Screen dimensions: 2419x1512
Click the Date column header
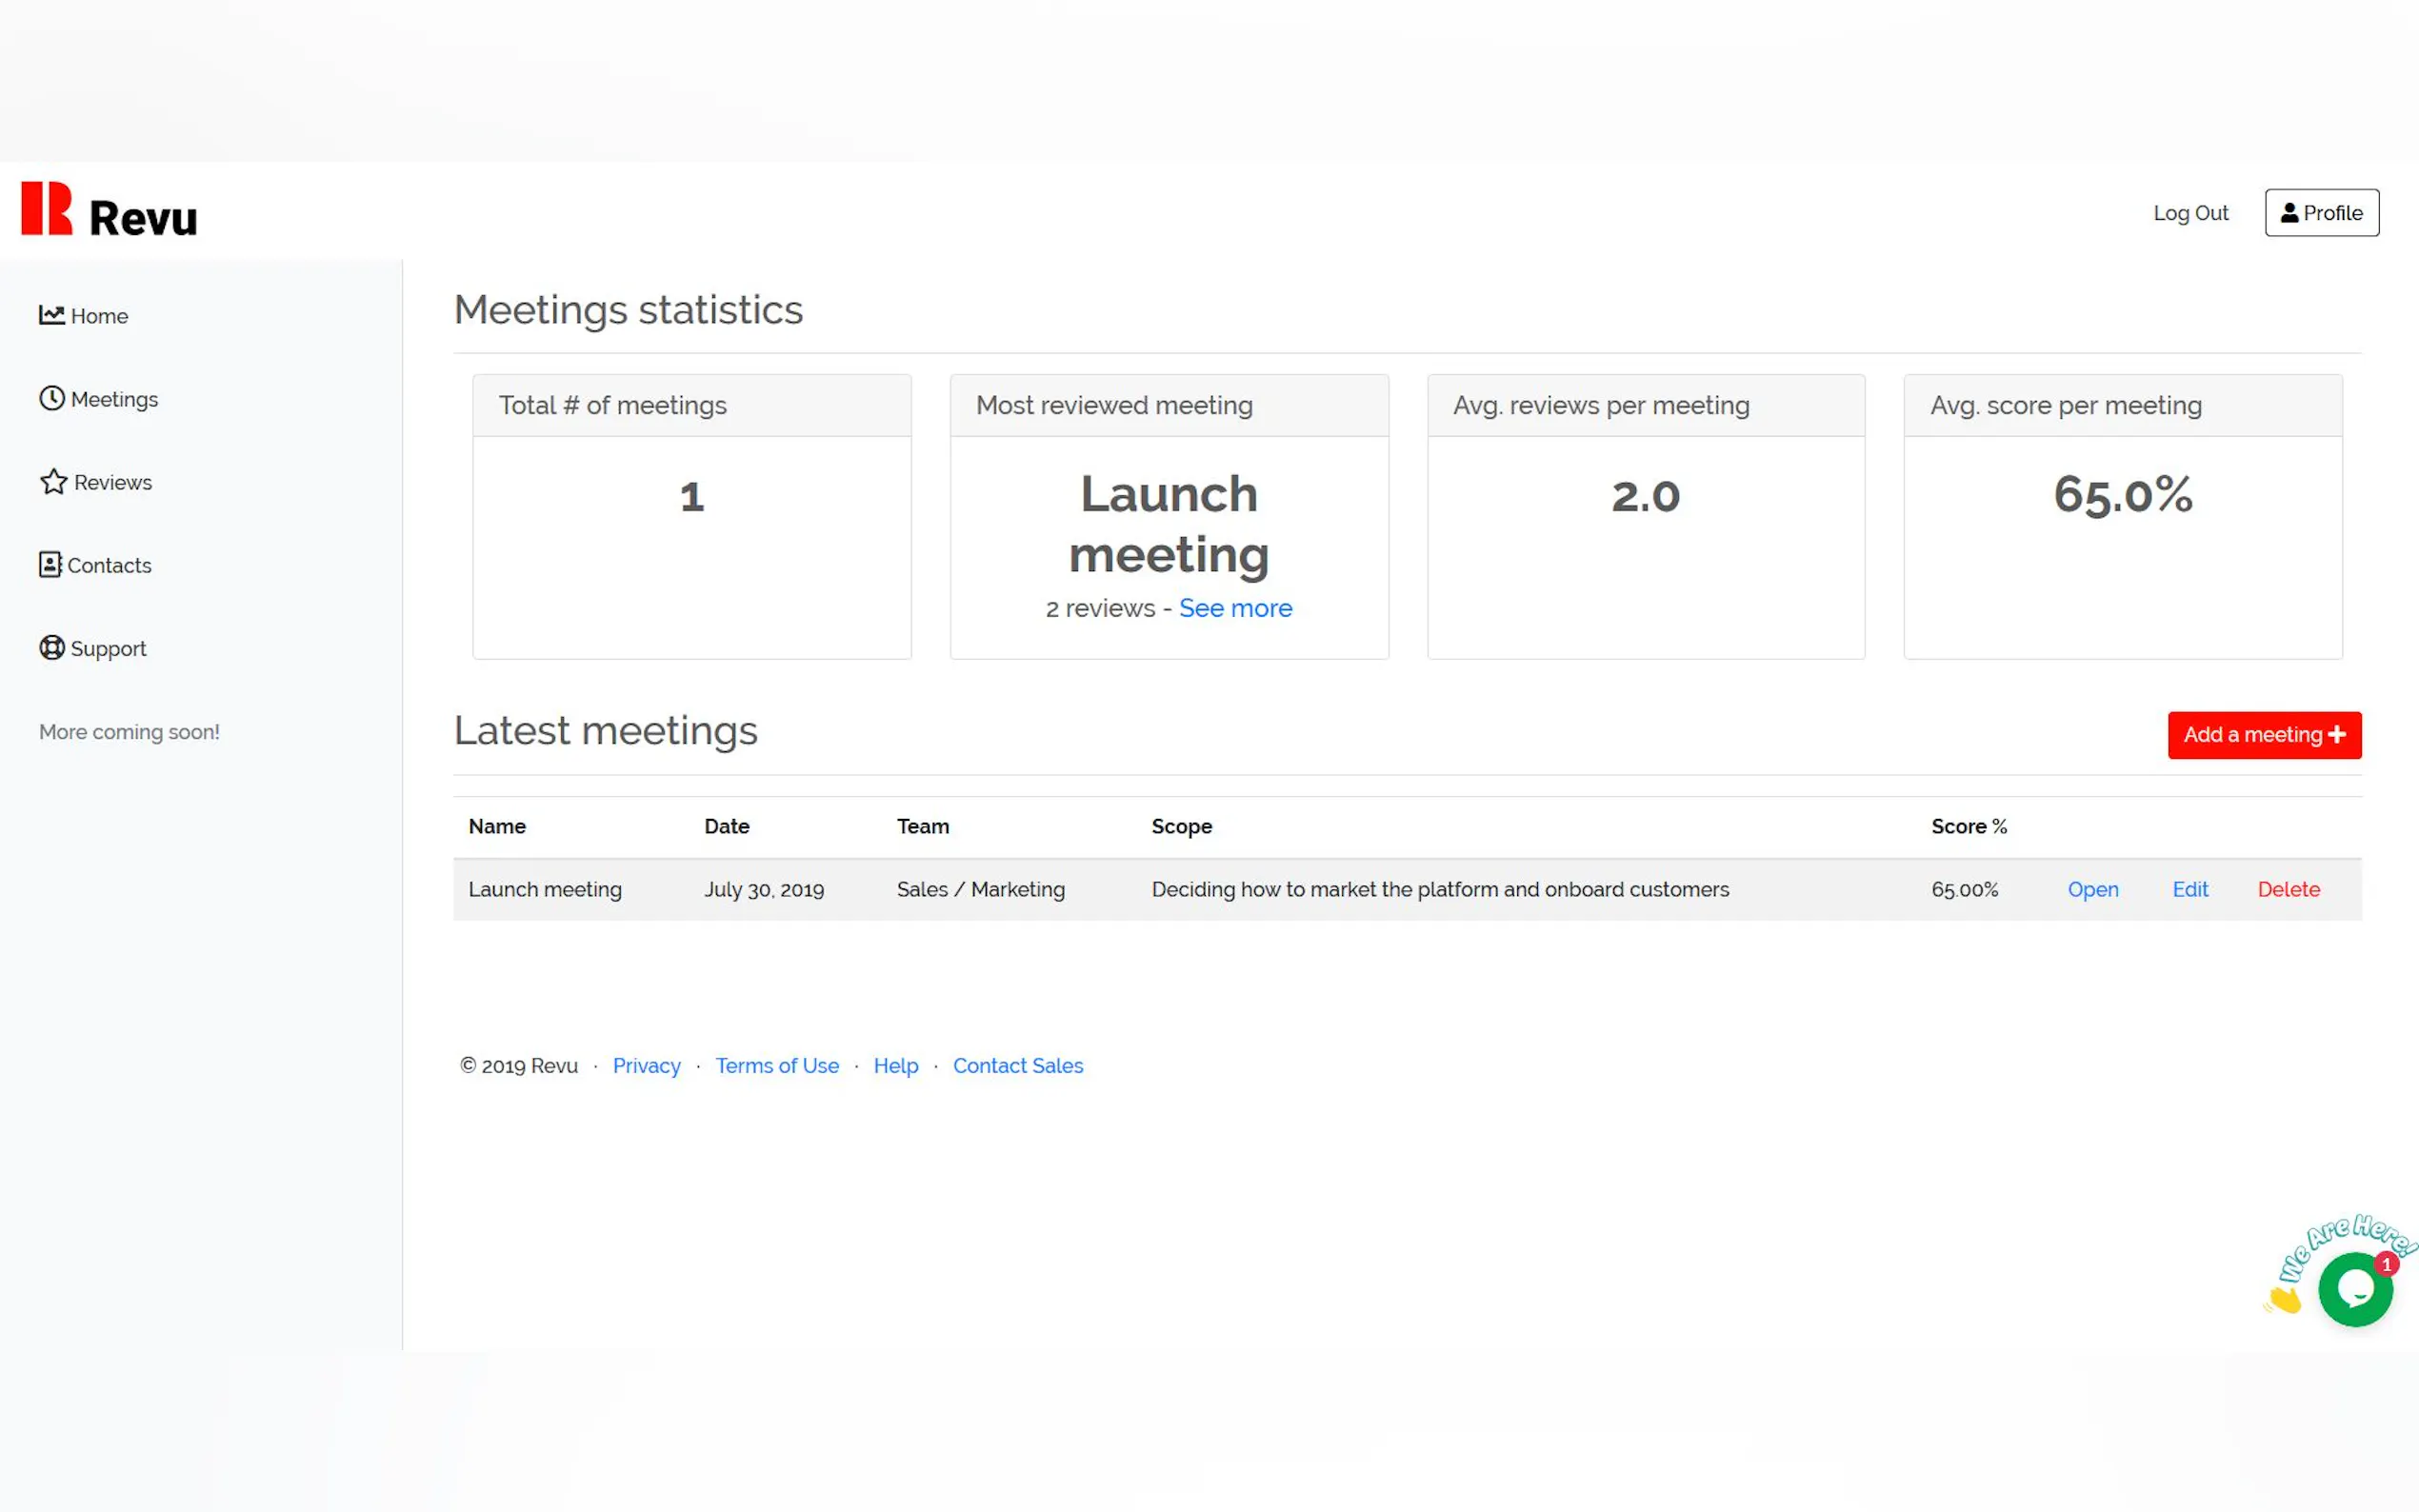(x=726, y=826)
